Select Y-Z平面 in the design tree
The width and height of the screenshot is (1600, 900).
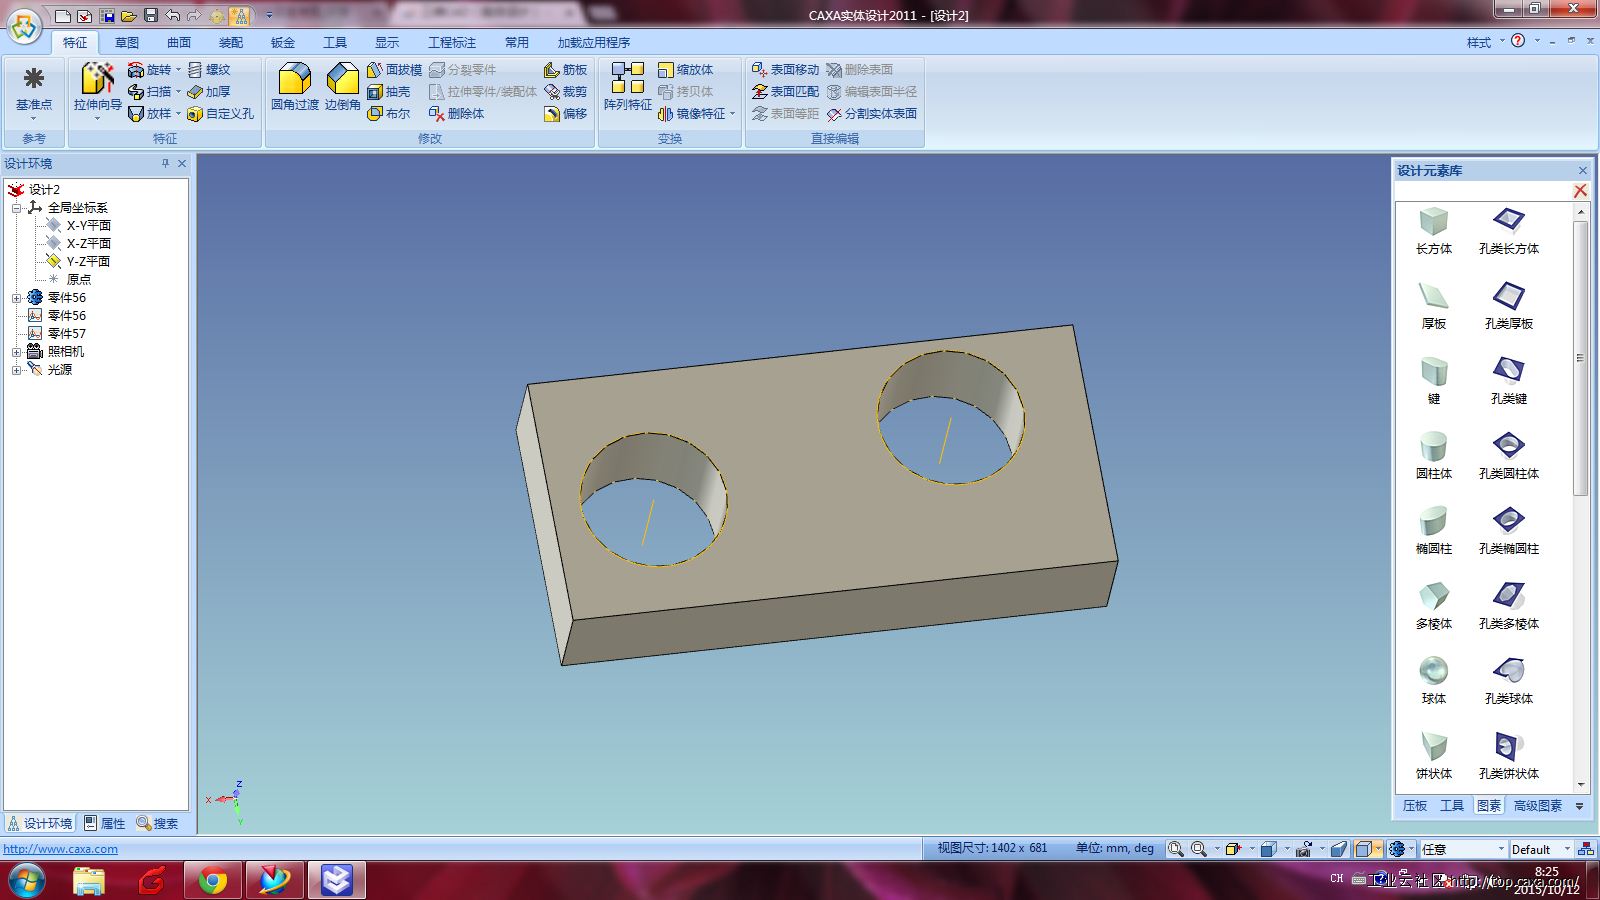88,262
